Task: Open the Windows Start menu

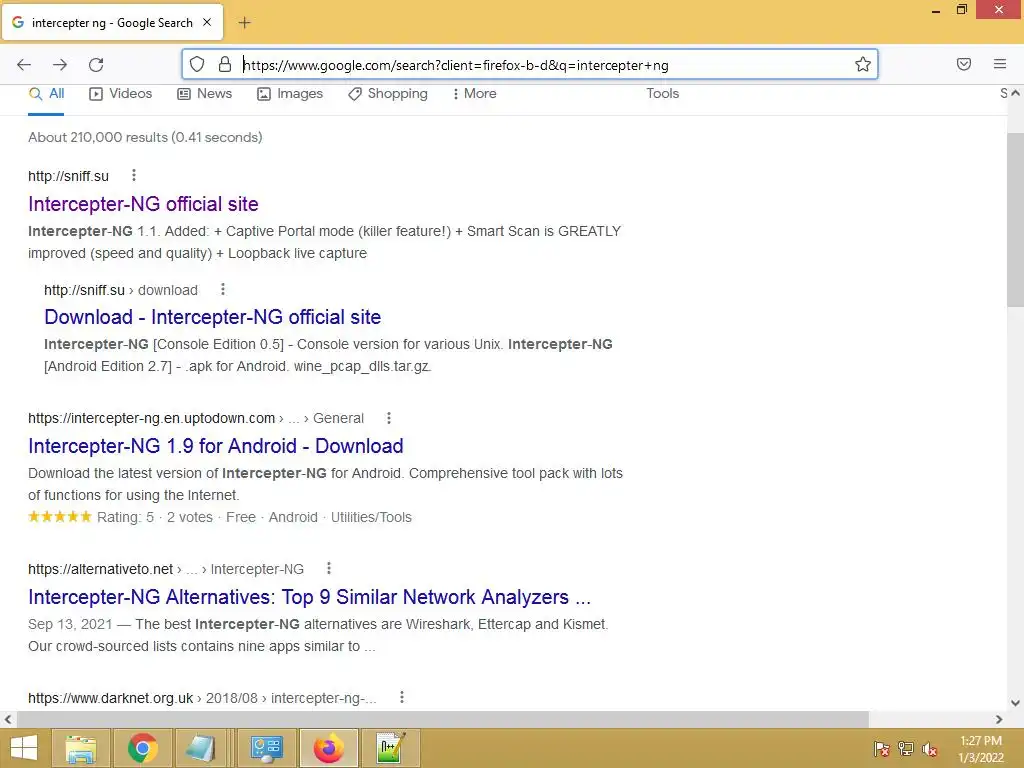Action: [24, 748]
